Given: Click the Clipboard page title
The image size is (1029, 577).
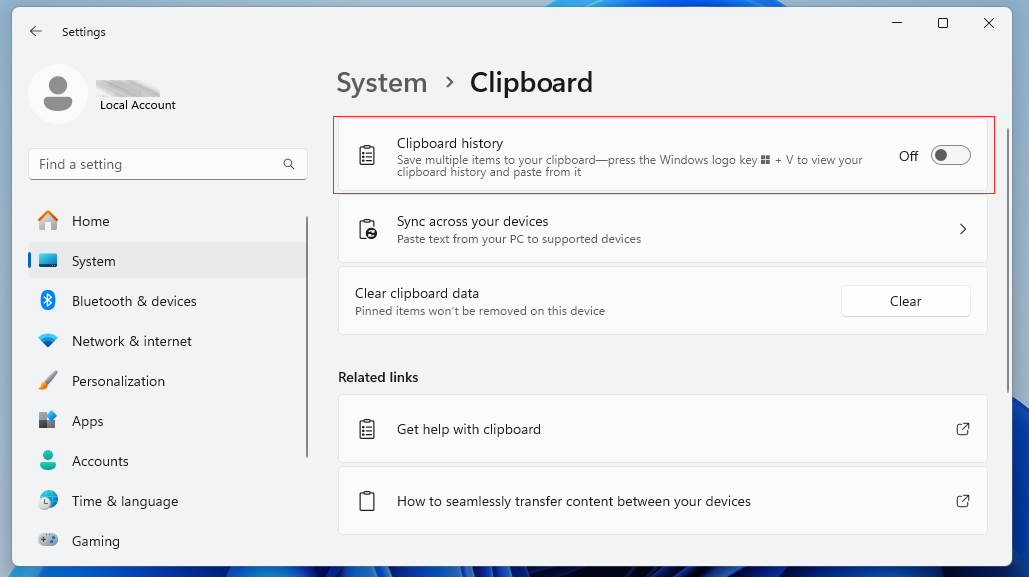Looking at the screenshot, I should [x=531, y=83].
